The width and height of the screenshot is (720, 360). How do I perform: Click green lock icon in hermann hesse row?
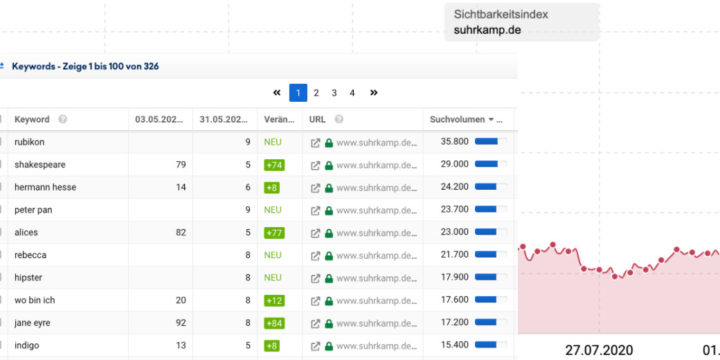tap(328, 187)
